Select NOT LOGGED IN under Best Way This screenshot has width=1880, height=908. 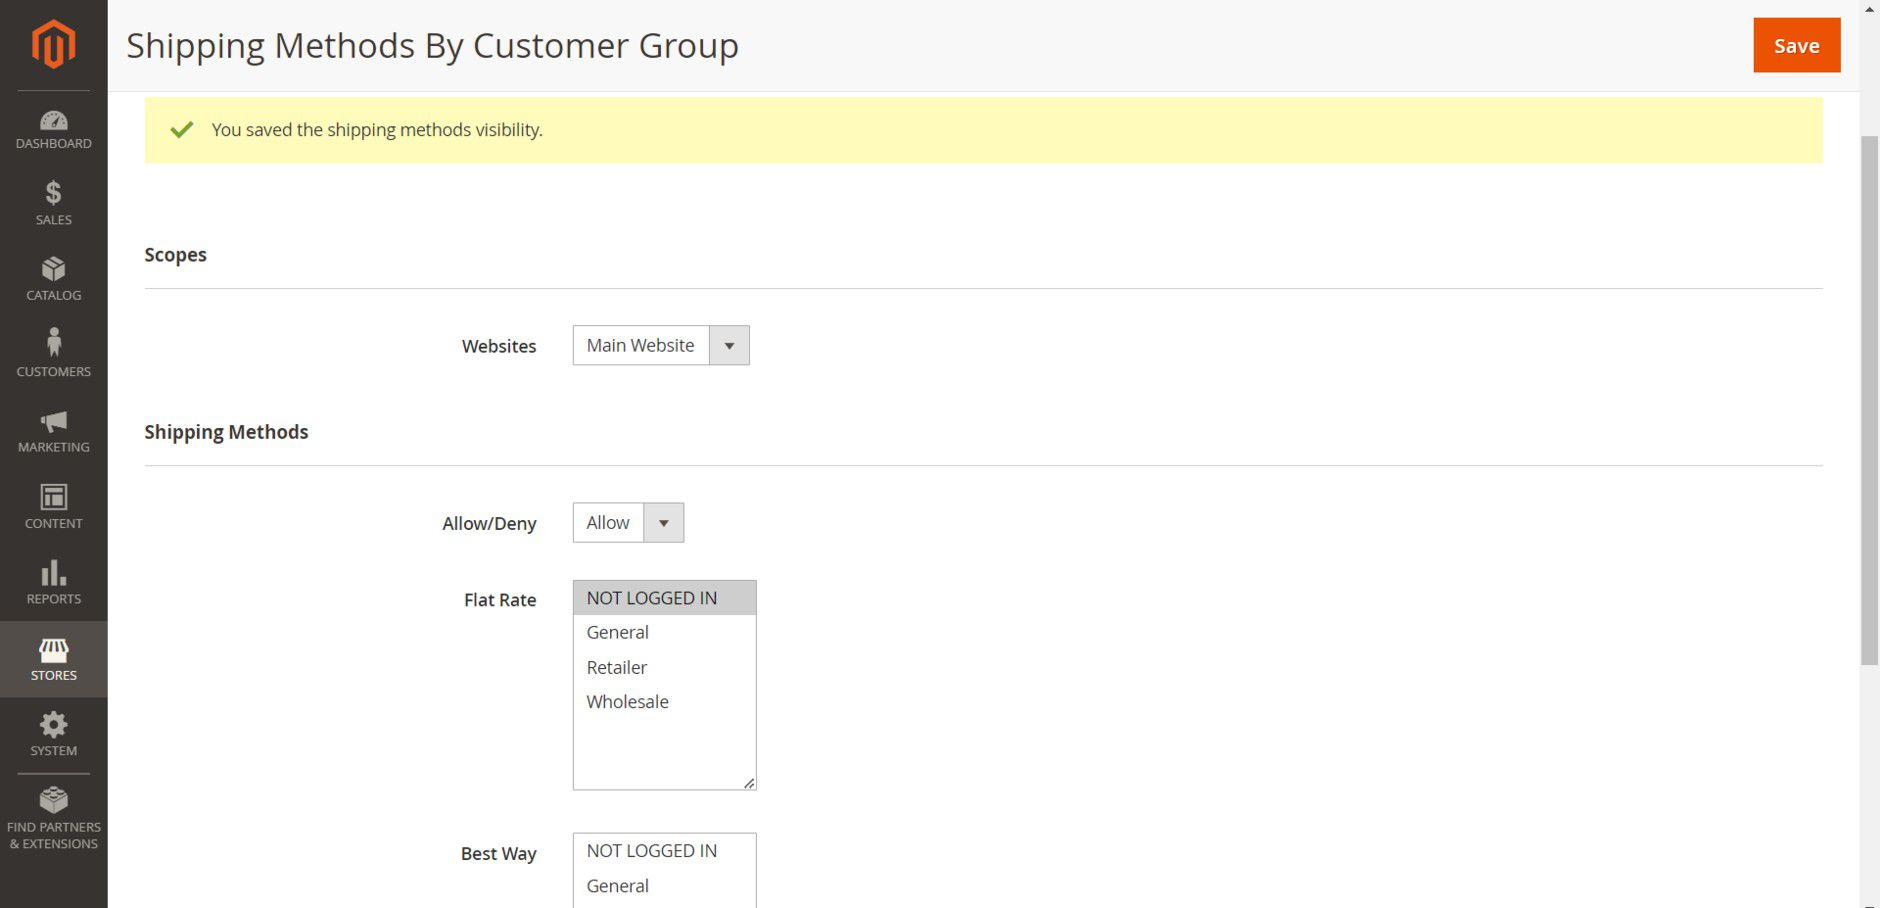pyautogui.click(x=651, y=851)
